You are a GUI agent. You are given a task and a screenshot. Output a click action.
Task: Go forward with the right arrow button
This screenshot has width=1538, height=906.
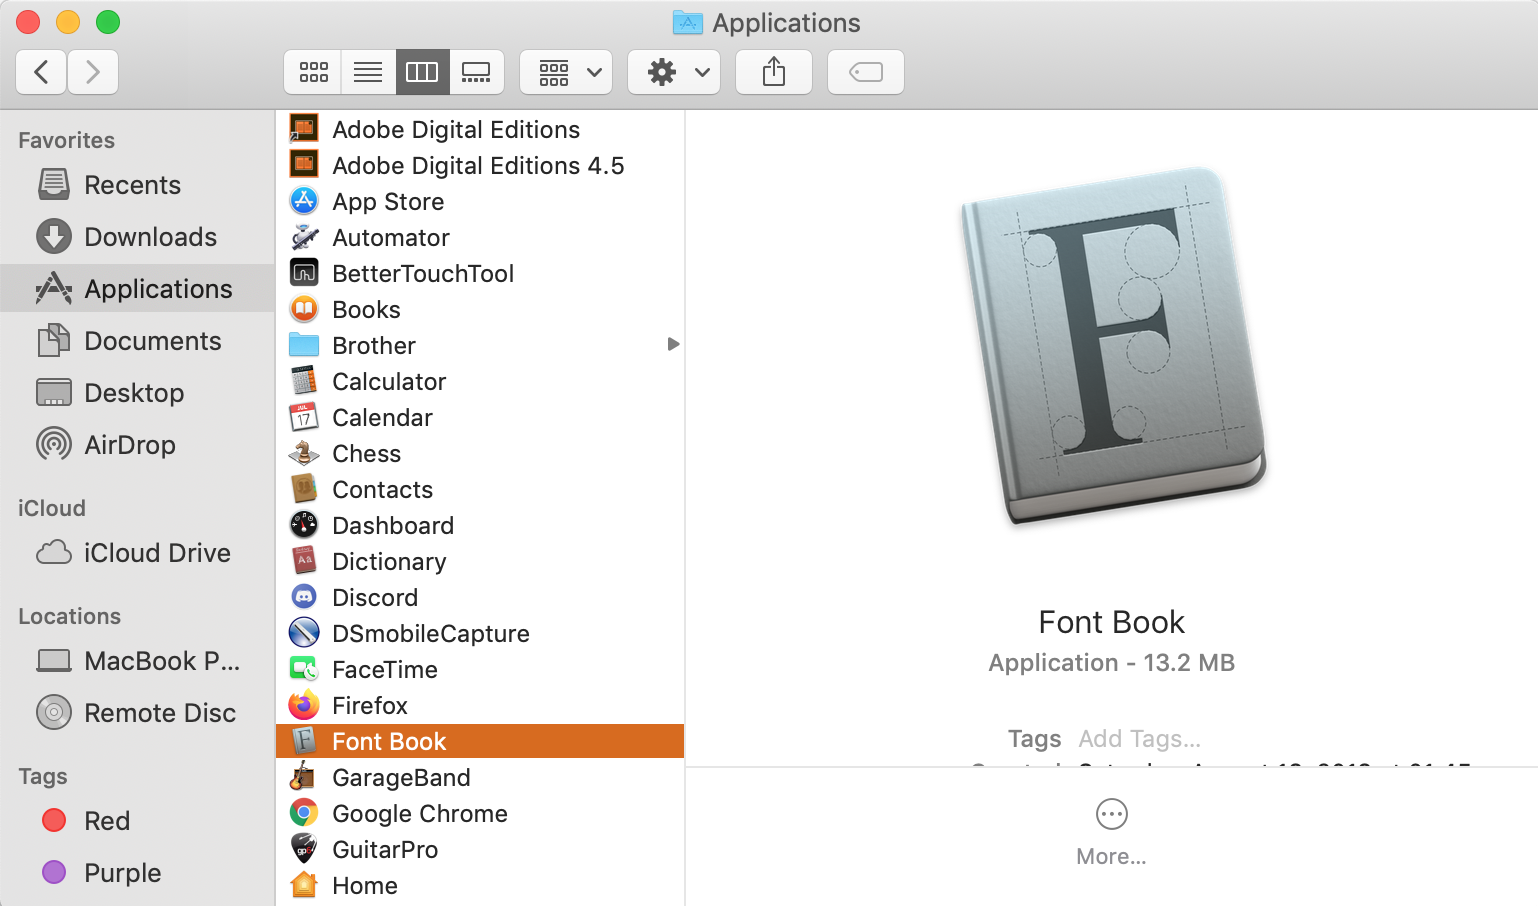[93, 72]
